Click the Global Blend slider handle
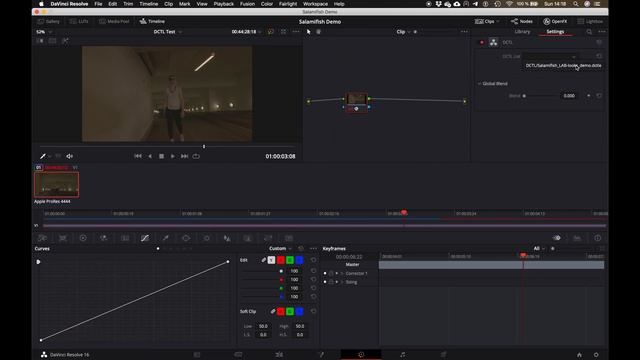640x360 pixels. coord(524,96)
